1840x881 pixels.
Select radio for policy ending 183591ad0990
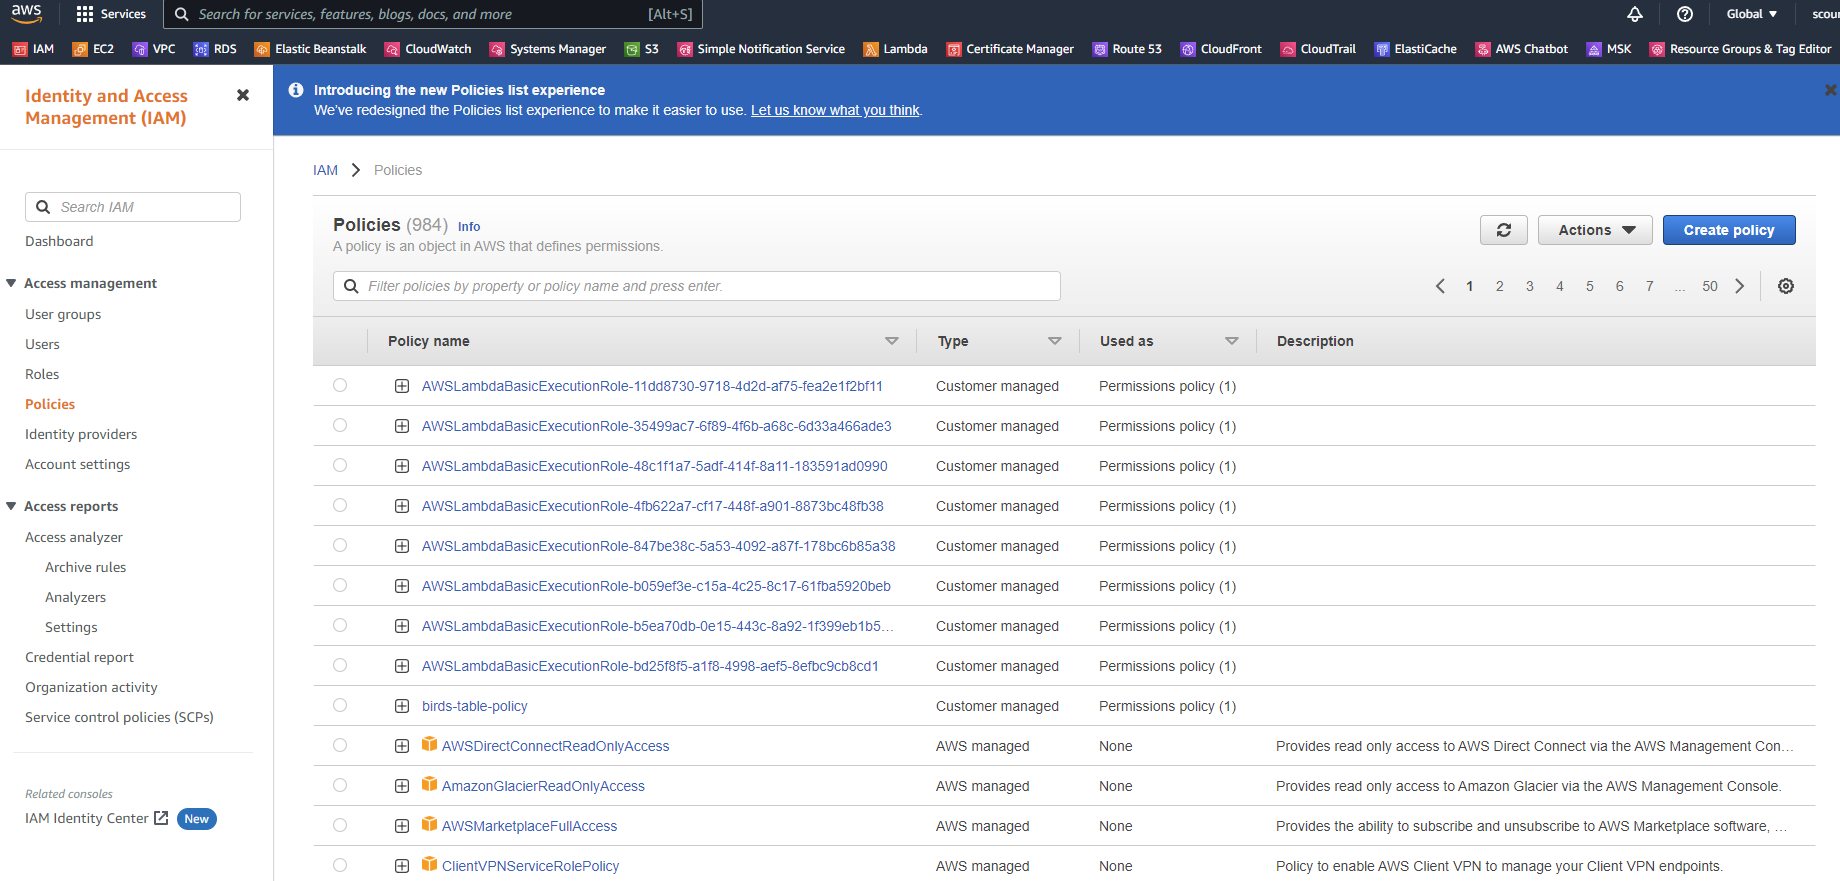(x=340, y=465)
